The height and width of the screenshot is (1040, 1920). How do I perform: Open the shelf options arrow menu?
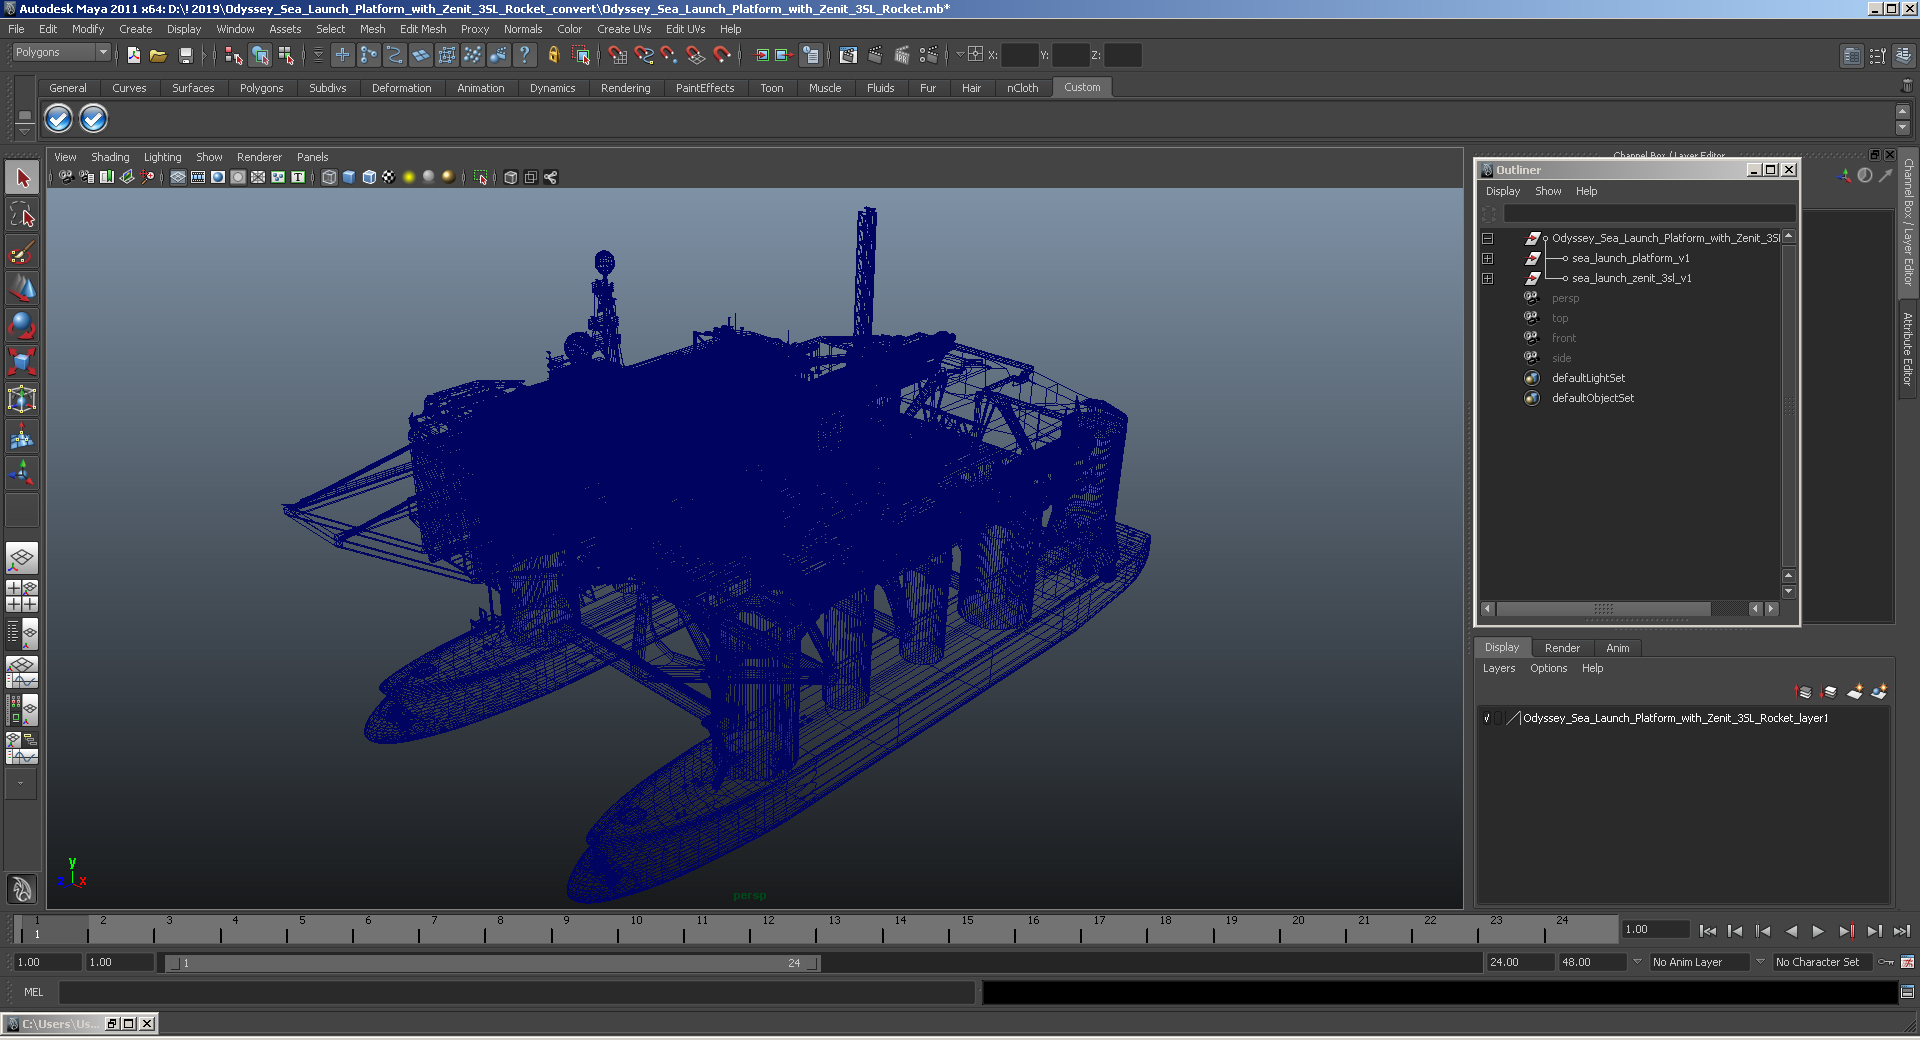(x=25, y=131)
